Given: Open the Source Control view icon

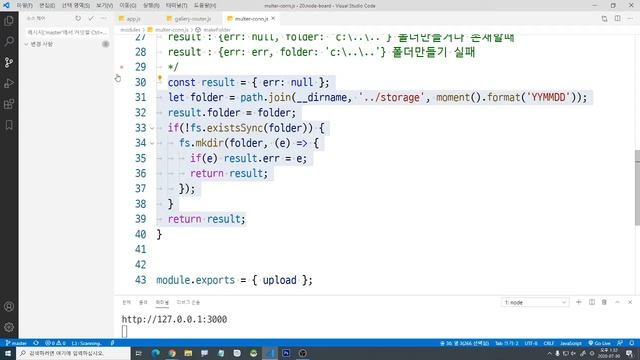Looking at the screenshot, I should (x=9, y=62).
